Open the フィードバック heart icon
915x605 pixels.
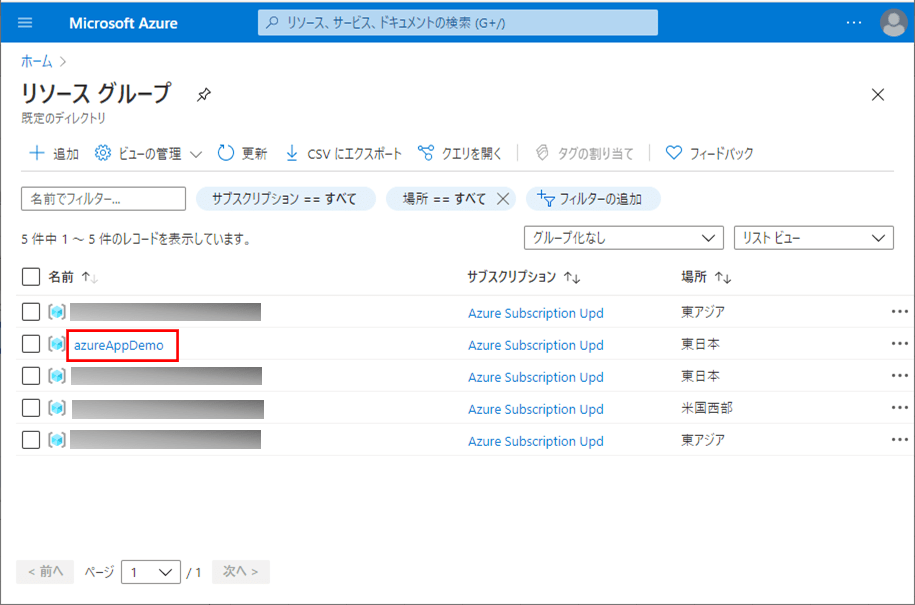(674, 153)
